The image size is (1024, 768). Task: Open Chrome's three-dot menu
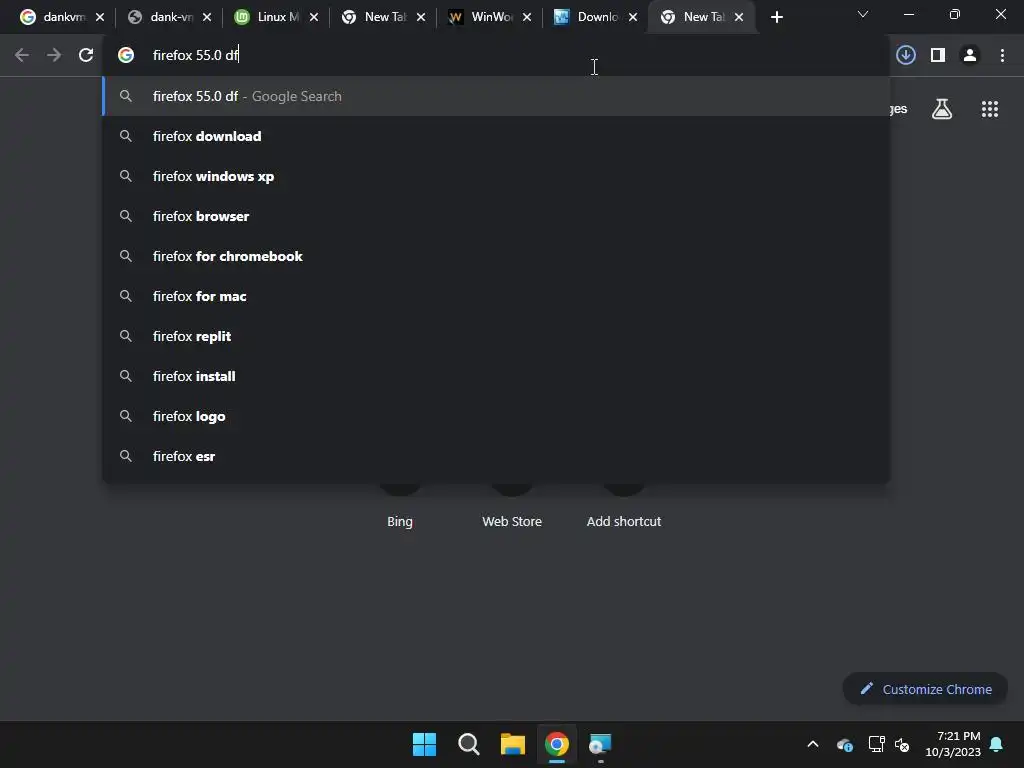[x=1002, y=56]
